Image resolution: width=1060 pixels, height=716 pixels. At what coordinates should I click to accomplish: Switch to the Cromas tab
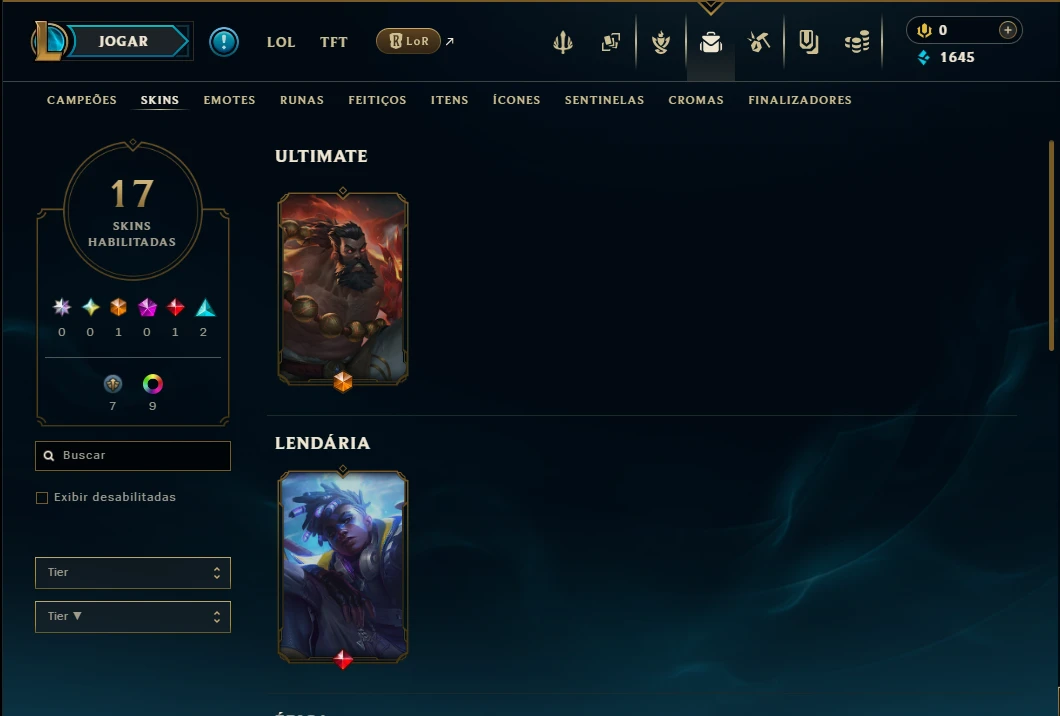click(x=696, y=100)
